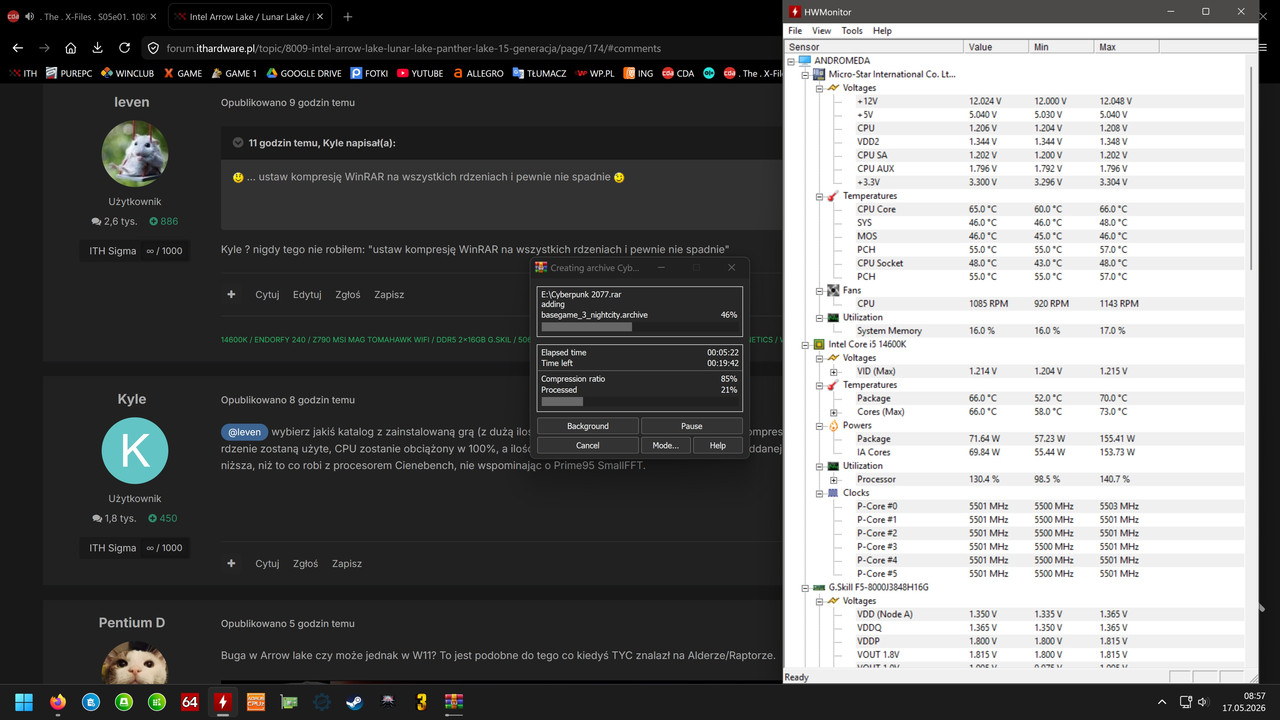
Task: Open the WINCLUB bookmark
Action: [128, 73]
